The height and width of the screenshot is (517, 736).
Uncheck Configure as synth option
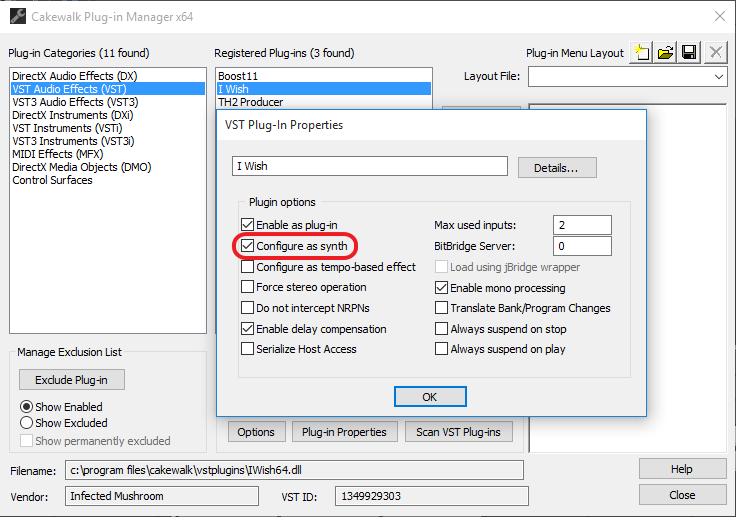pos(248,246)
